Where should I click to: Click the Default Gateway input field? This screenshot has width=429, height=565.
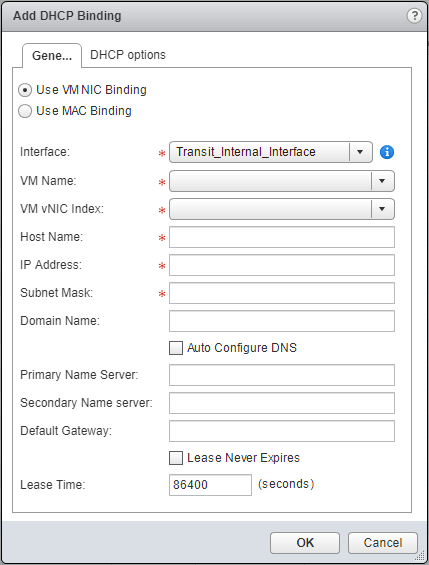[282, 431]
